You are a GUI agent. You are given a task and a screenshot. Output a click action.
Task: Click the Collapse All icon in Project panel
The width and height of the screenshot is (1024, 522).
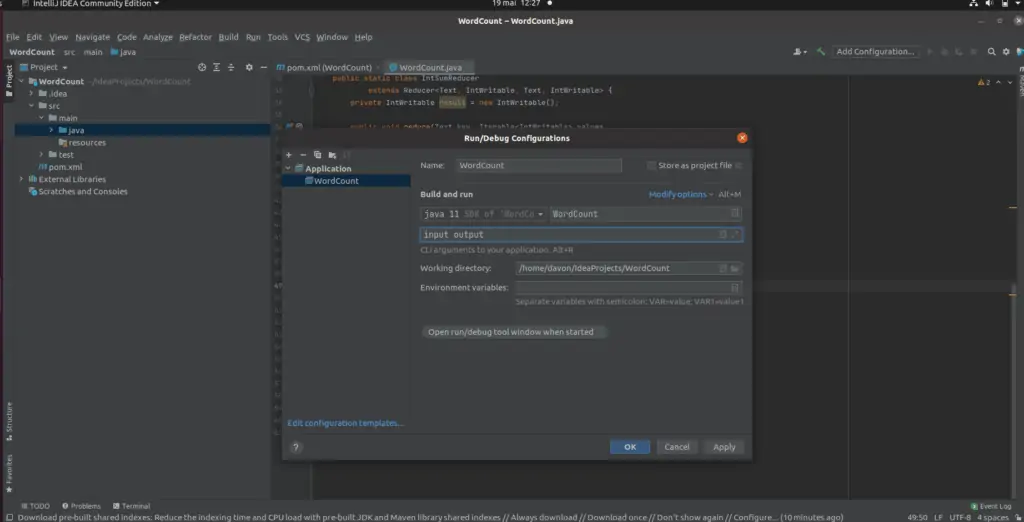coord(229,67)
